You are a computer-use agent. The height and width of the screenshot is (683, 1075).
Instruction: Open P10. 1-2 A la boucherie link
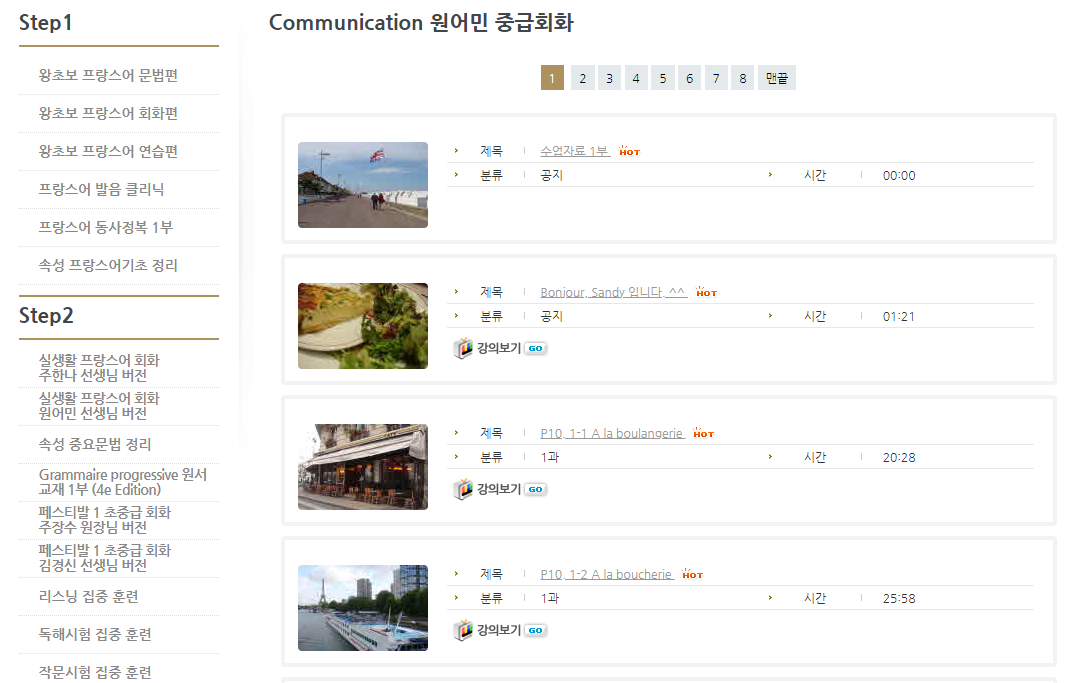click(x=607, y=575)
